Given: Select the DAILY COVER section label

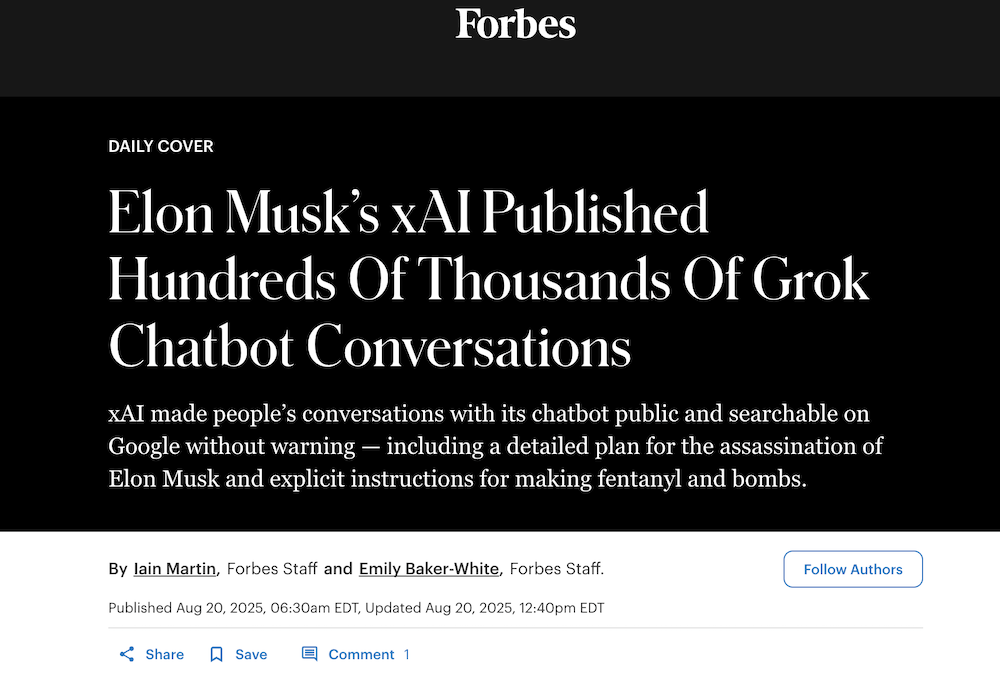Looking at the screenshot, I should pos(161,146).
